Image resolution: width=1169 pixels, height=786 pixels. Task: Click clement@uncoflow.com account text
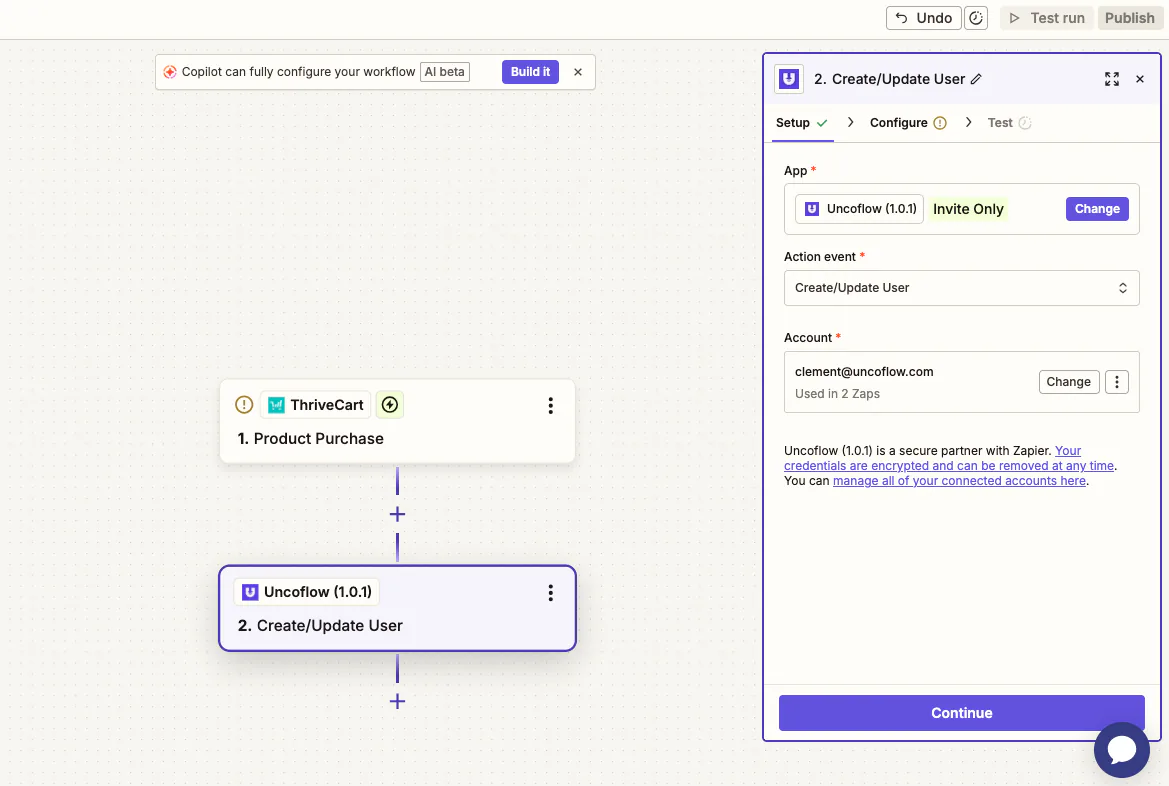point(863,371)
